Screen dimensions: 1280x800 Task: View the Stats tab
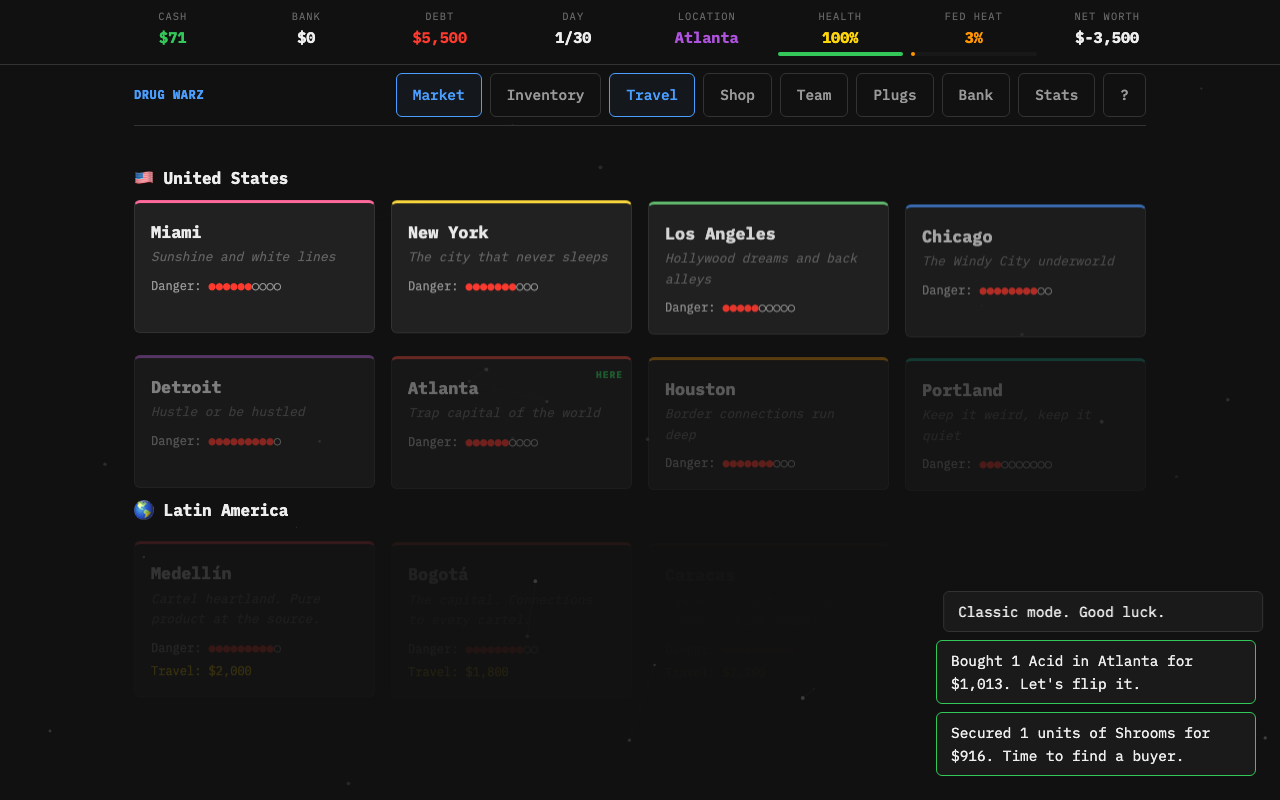[1056, 95]
